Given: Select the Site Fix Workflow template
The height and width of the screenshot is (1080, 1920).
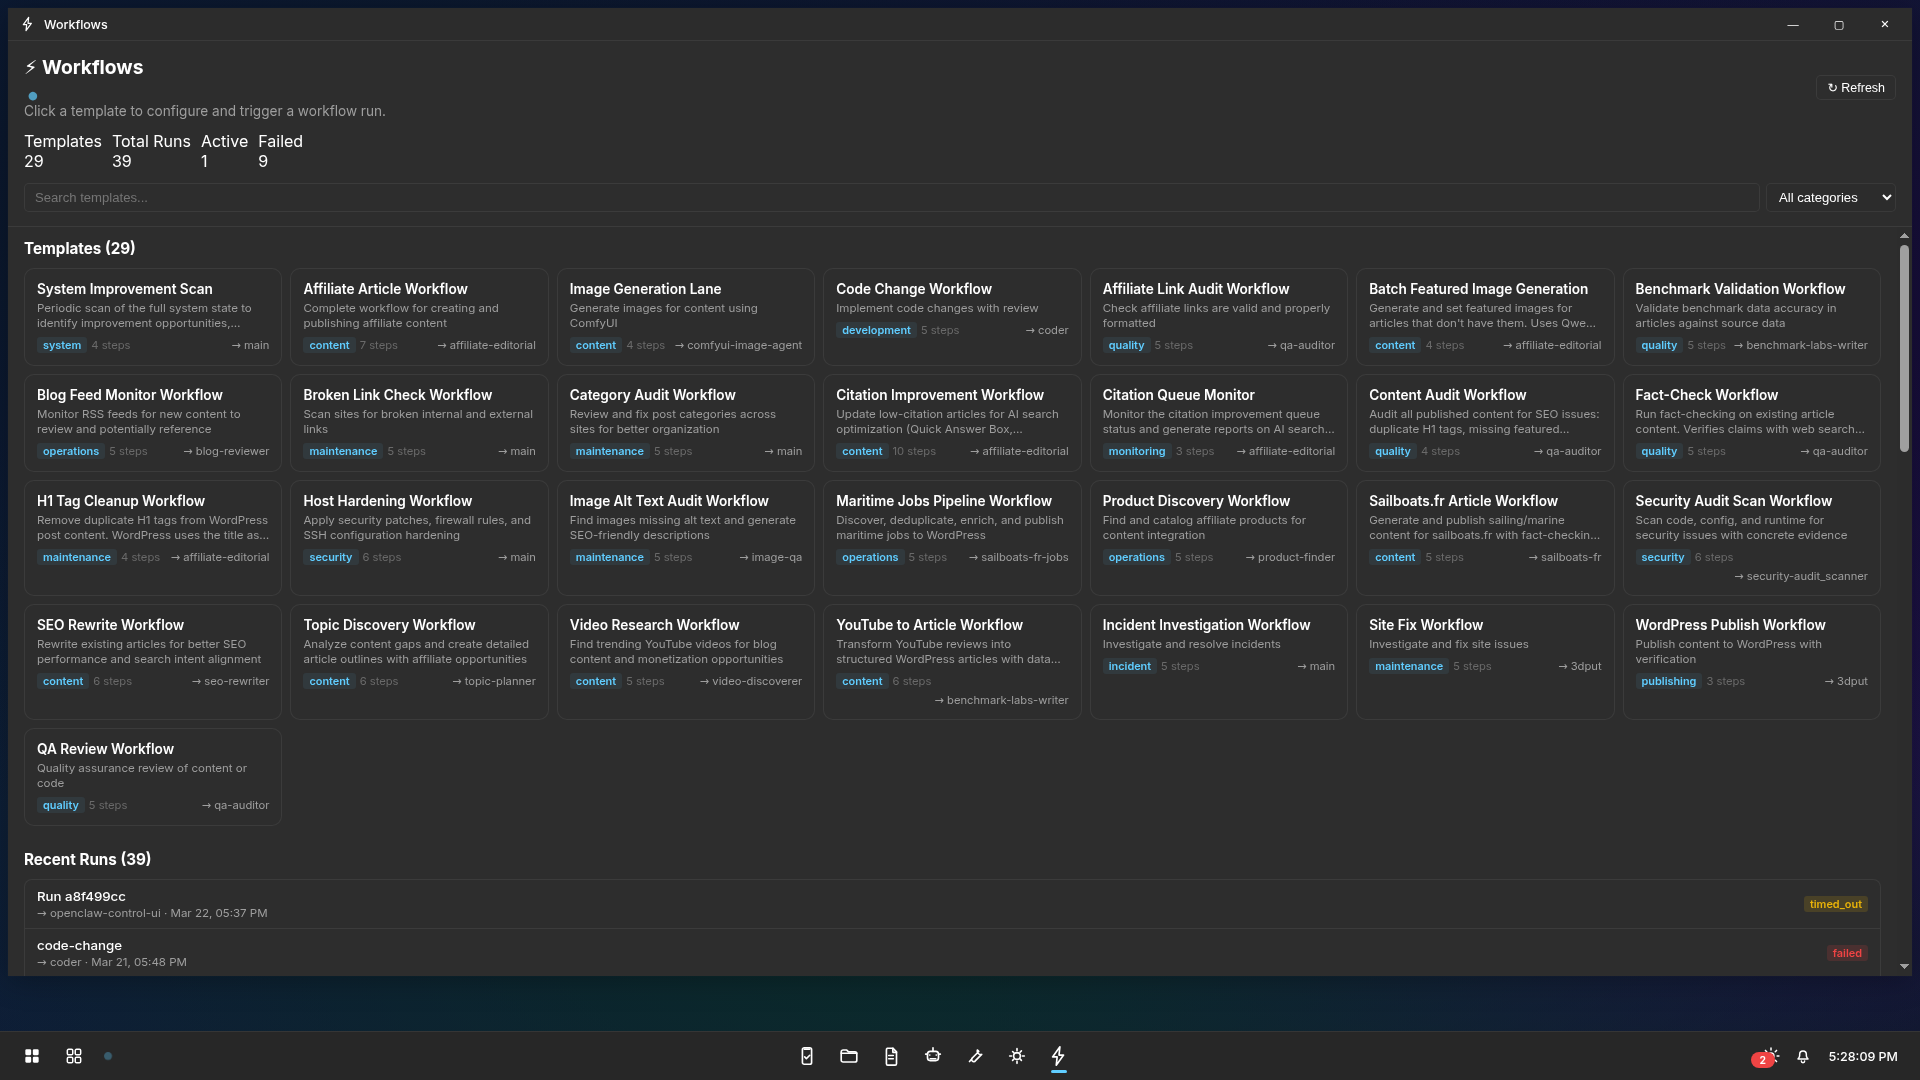Looking at the screenshot, I should pyautogui.click(x=1485, y=662).
